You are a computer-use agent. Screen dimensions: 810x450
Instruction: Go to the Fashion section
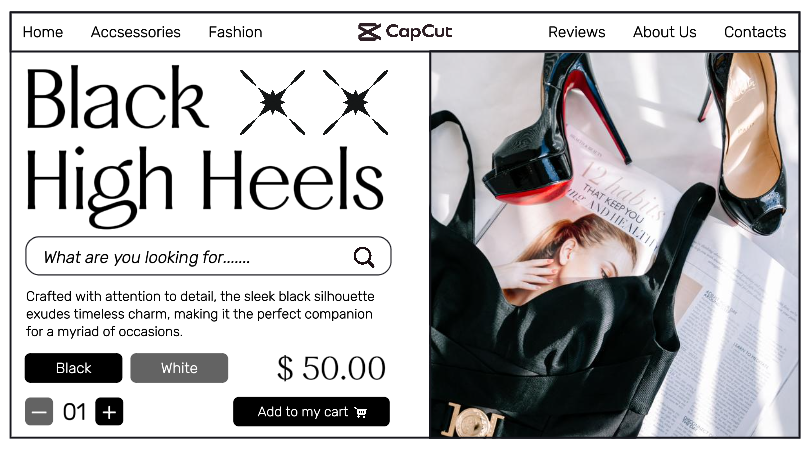click(235, 32)
